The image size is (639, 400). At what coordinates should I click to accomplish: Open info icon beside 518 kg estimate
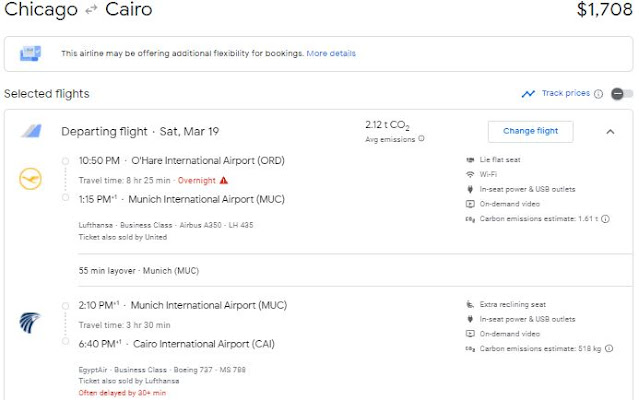609,349
